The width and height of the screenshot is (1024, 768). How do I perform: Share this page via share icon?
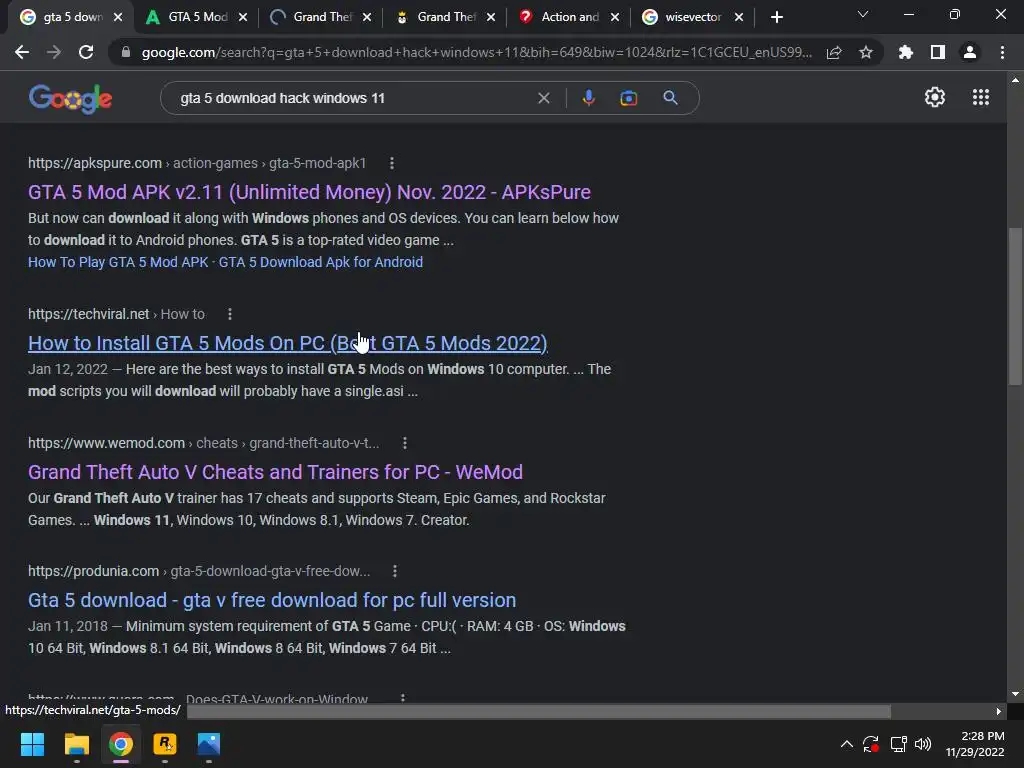[833, 52]
